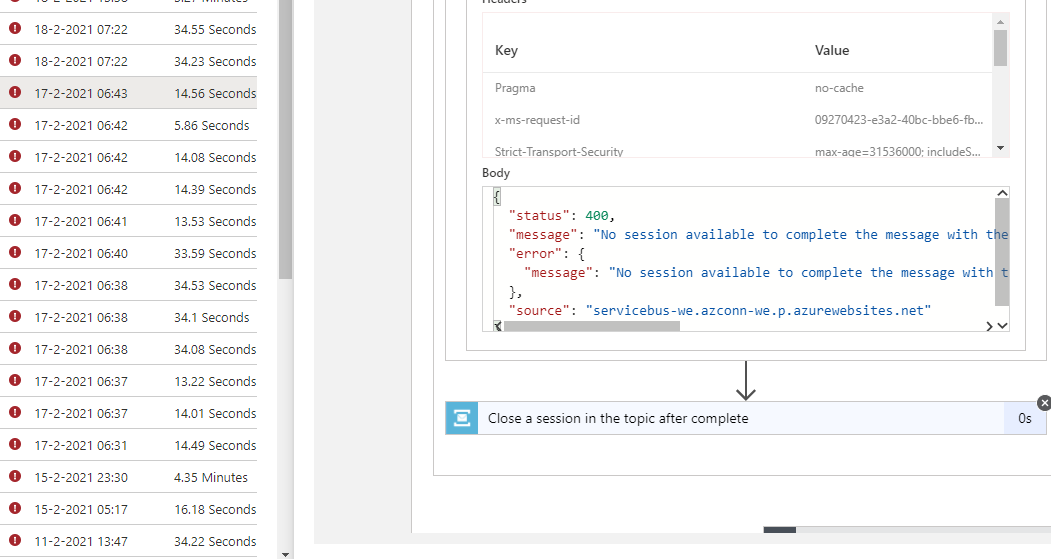Open run 17-2-2021 06:42 lasting 5.86 Seconds

tap(128, 125)
